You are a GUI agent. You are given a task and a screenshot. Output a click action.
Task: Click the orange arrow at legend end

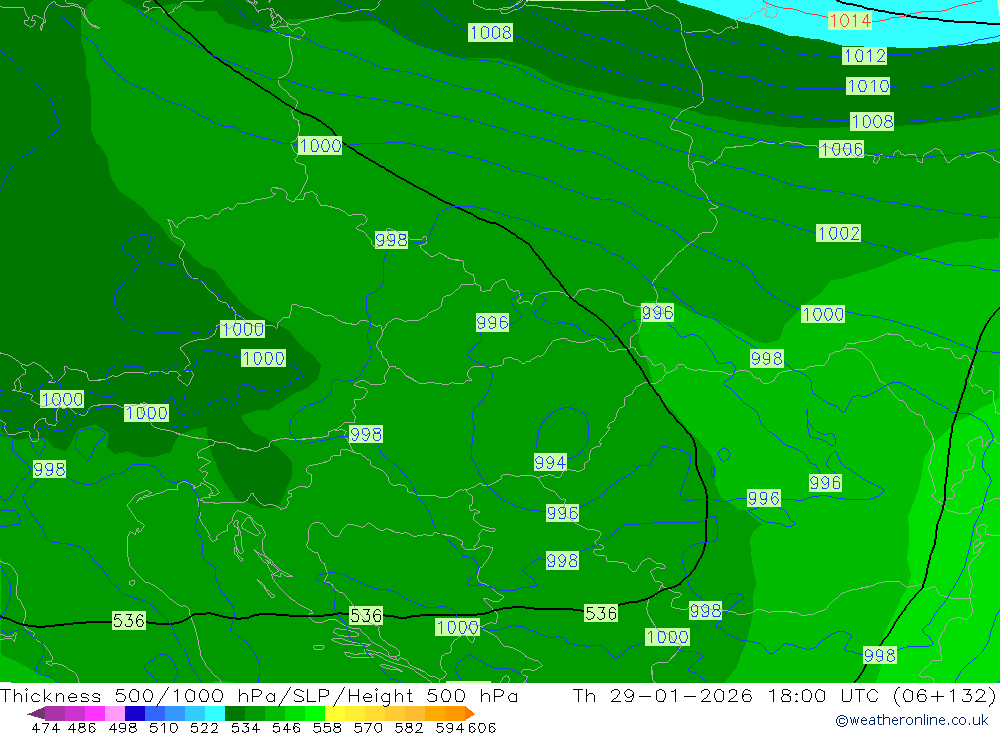tap(469, 713)
